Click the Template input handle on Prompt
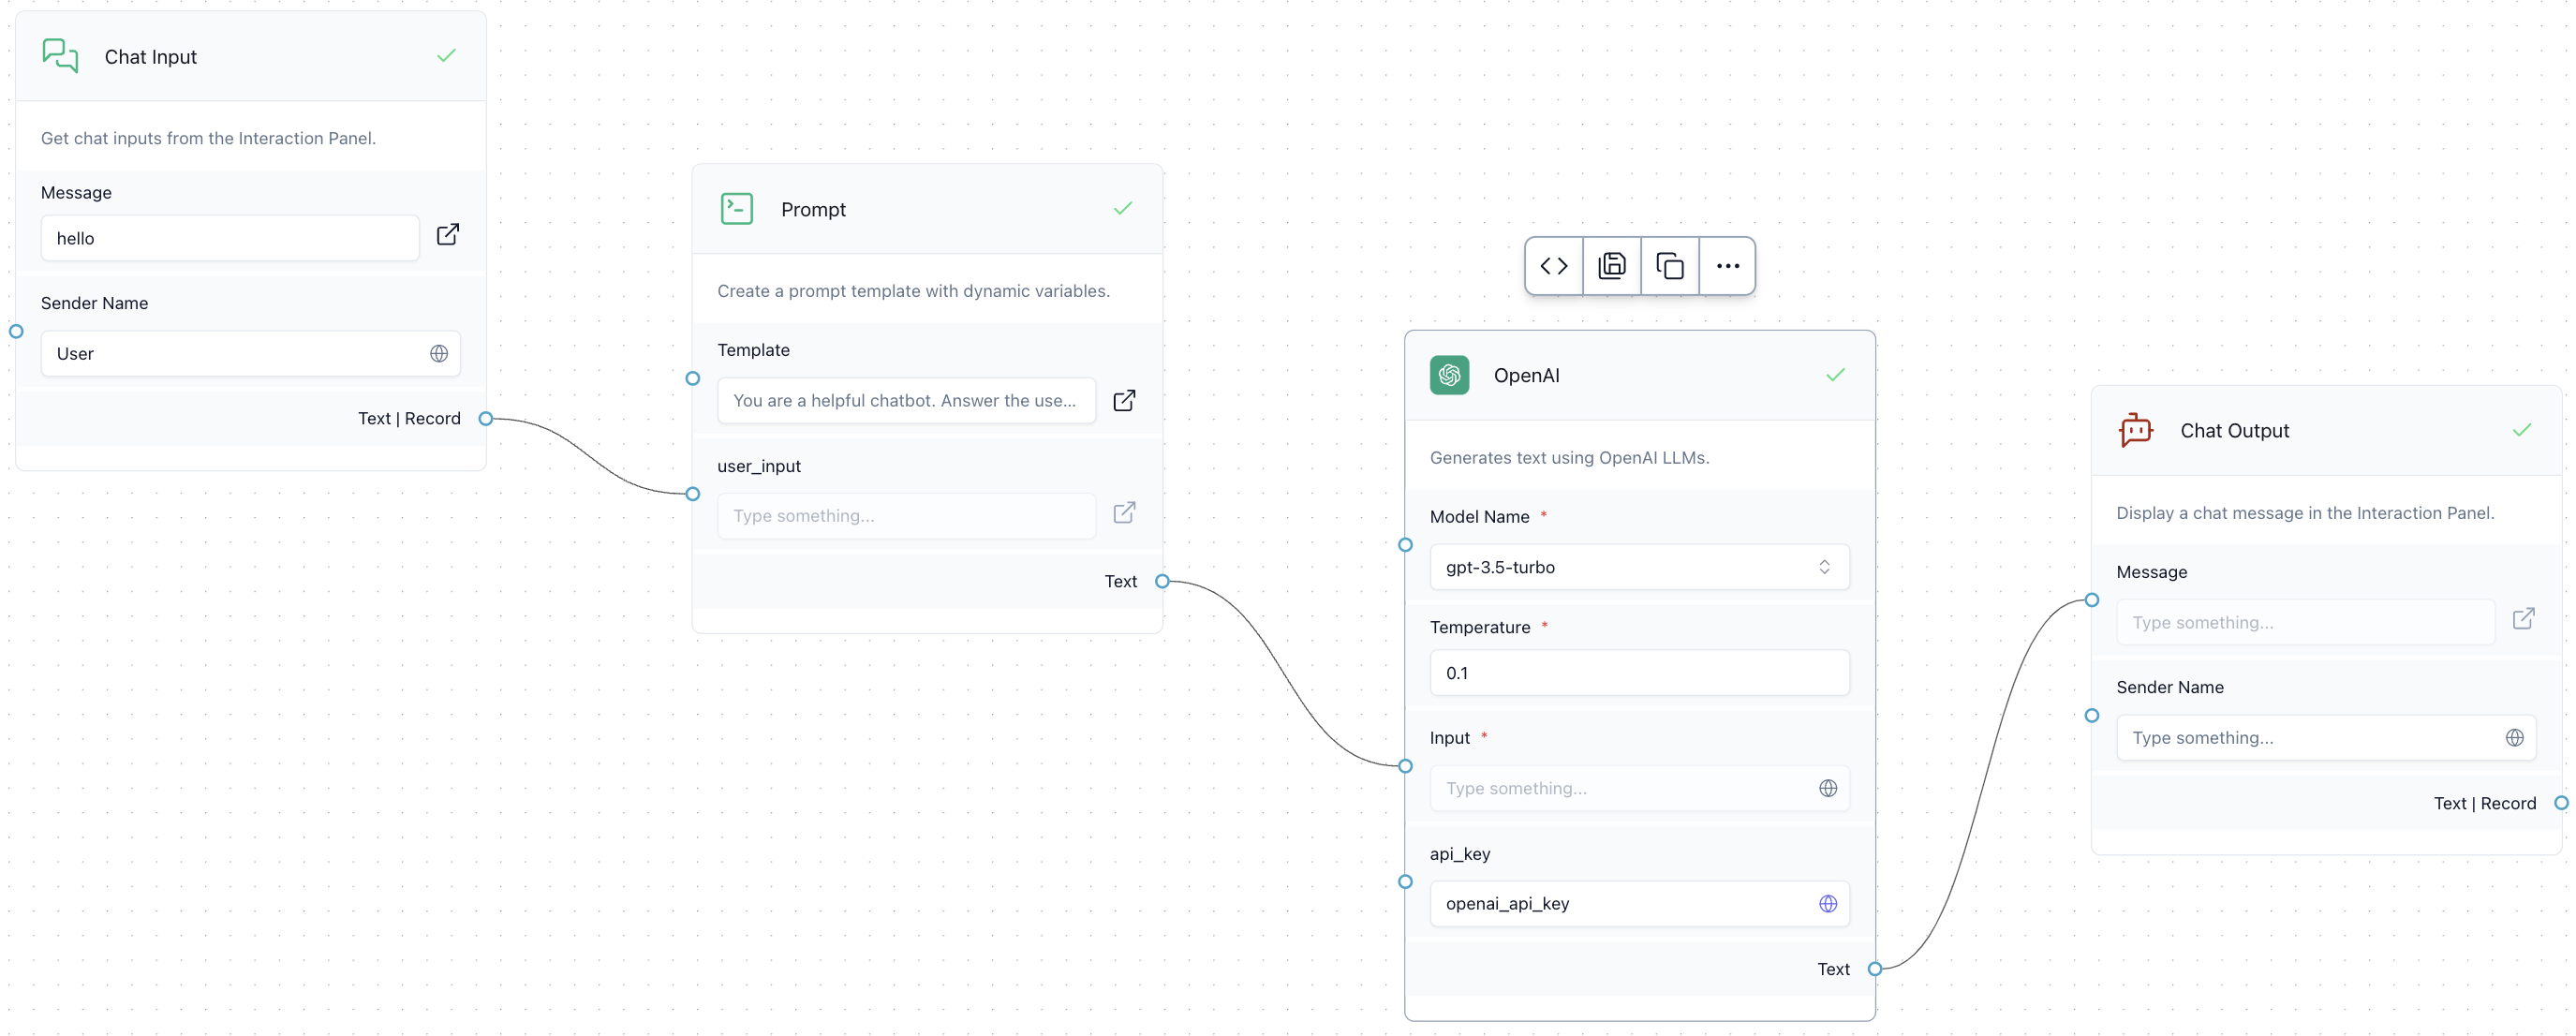This screenshot has height=1036, width=2576. [693, 379]
